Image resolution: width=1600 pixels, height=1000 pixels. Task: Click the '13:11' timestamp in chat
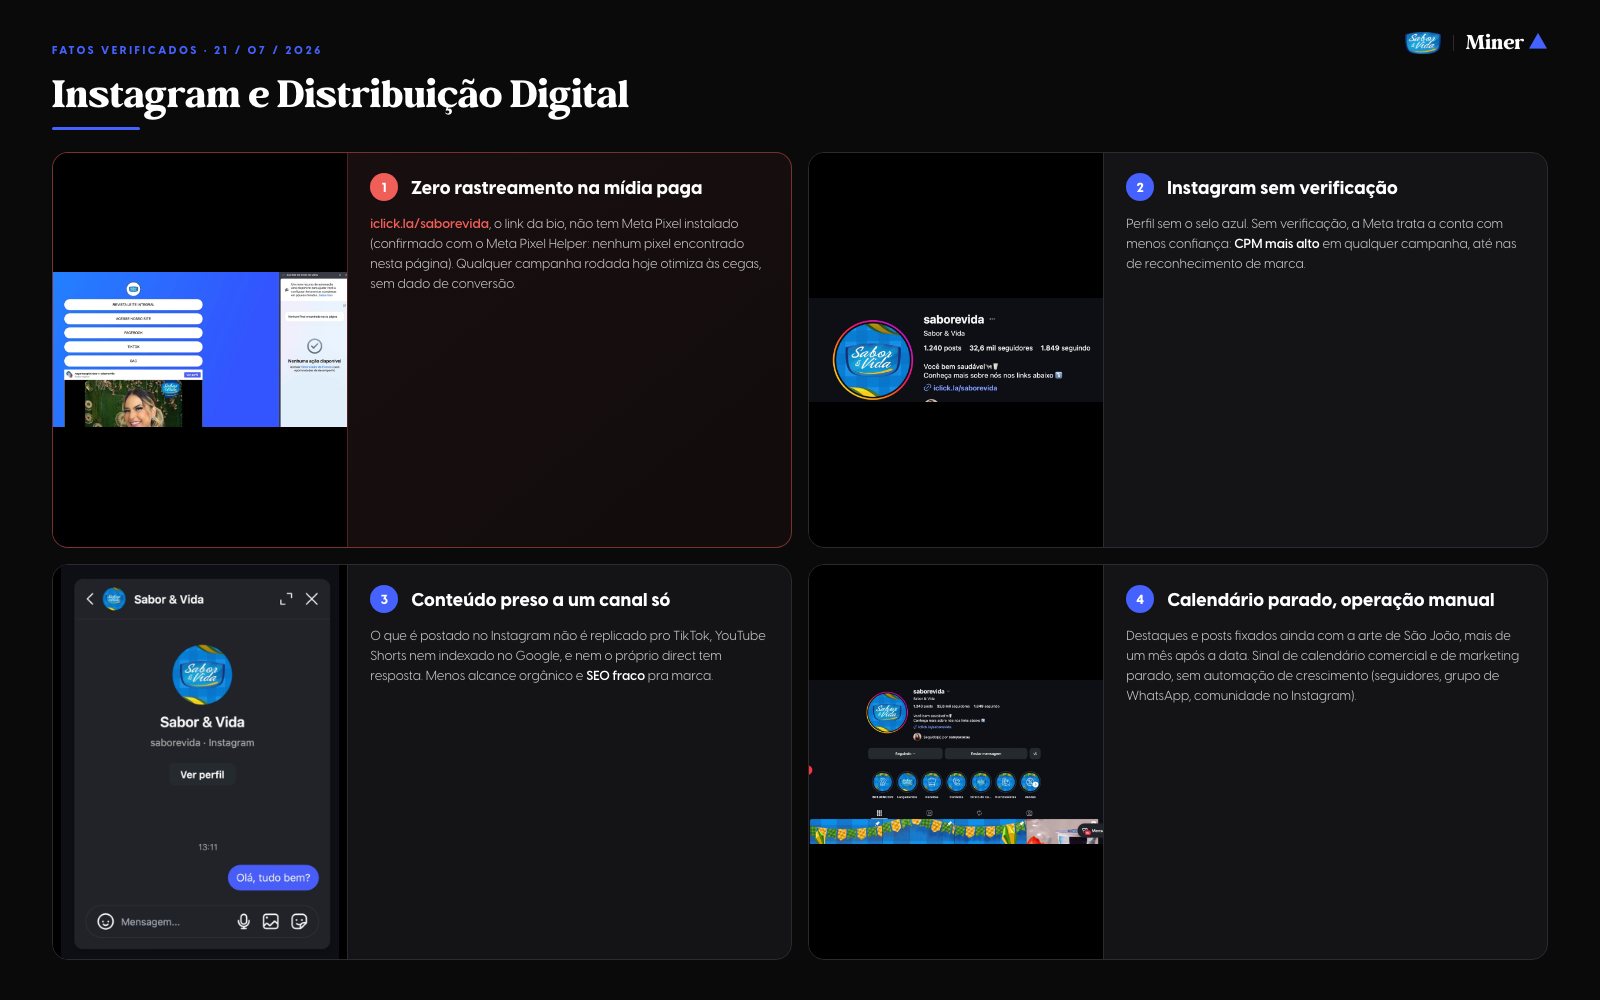coord(208,847)
